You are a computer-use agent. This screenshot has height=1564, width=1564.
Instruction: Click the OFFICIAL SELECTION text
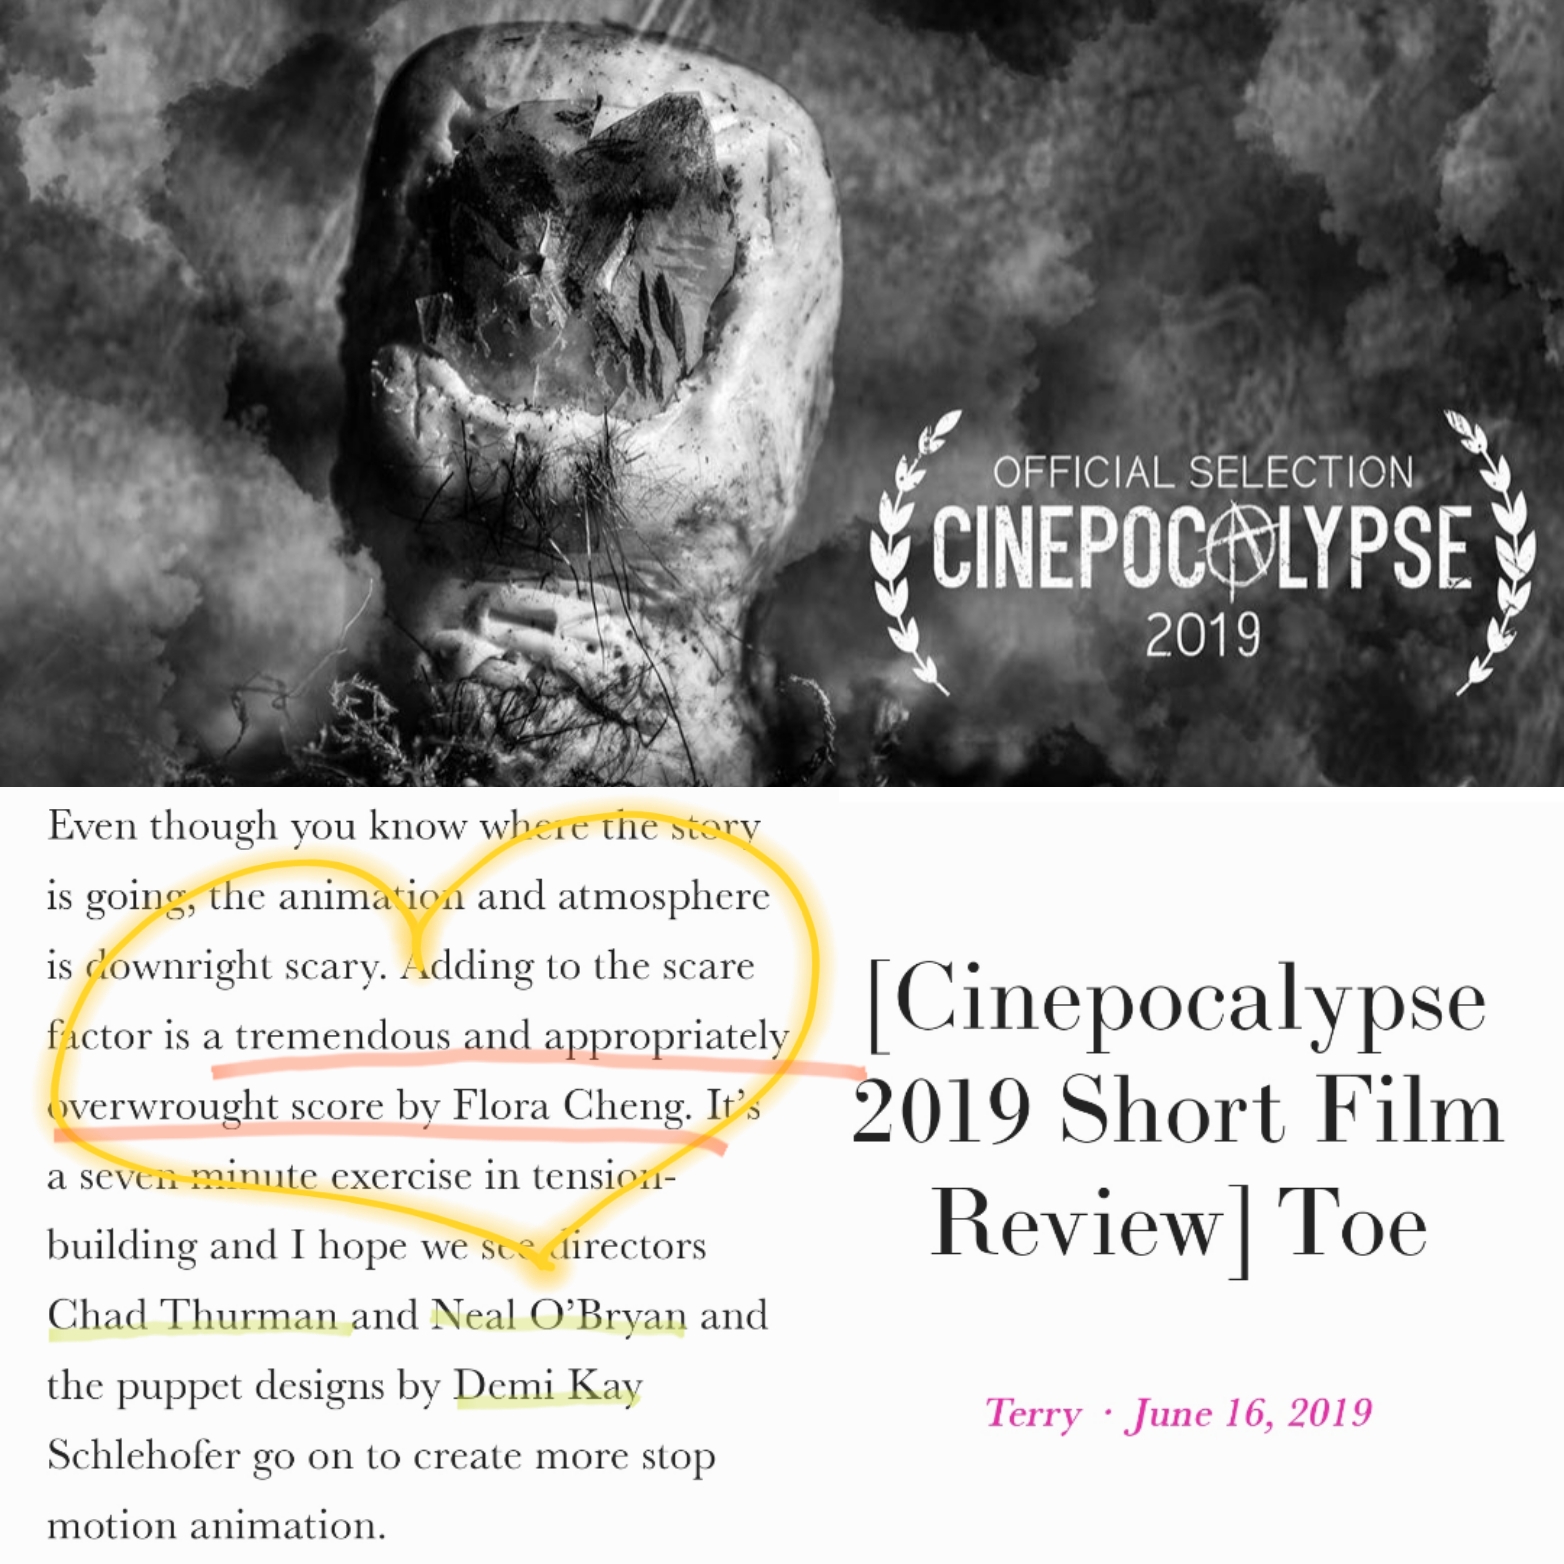tap(1203, 472)
